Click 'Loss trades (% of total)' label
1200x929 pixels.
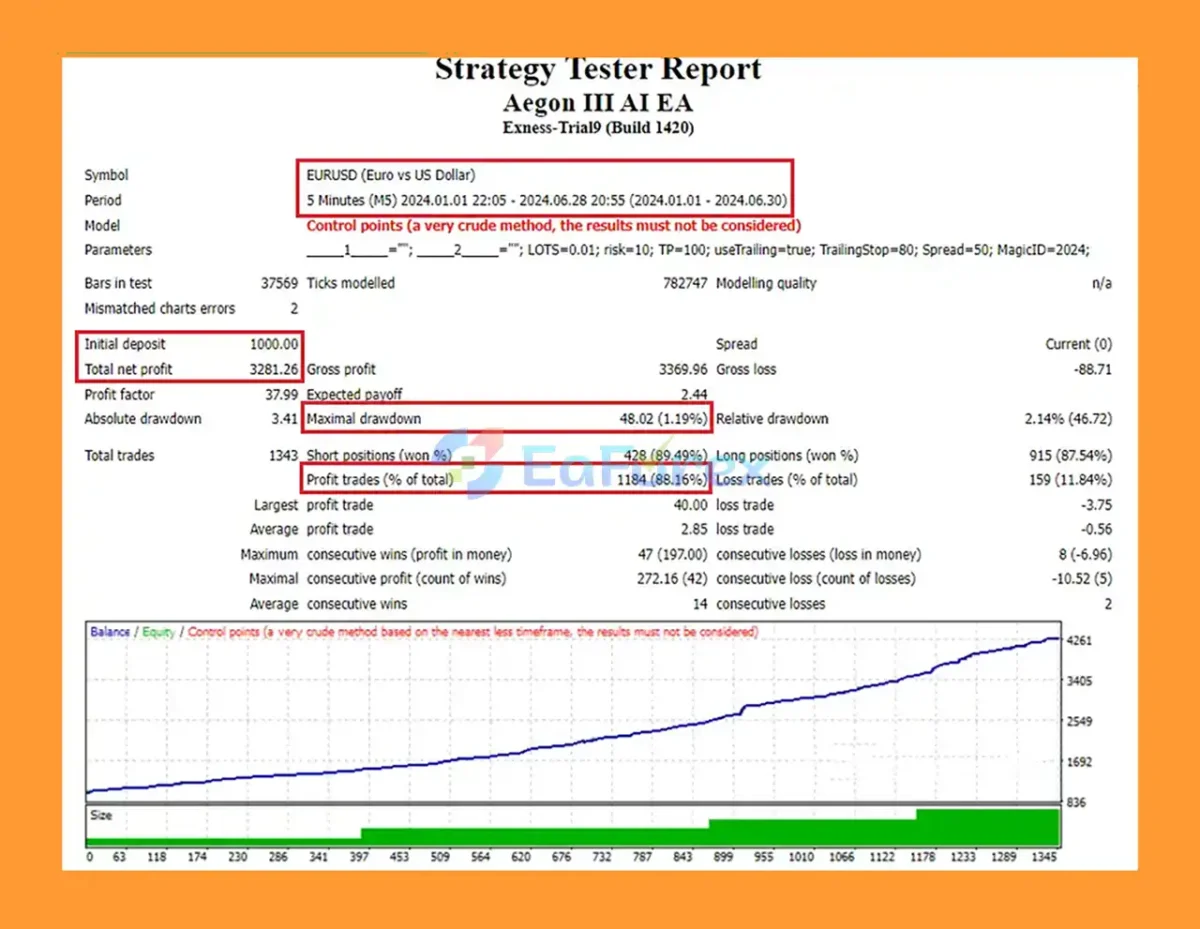pyautogui.click(x=786, y=480)
